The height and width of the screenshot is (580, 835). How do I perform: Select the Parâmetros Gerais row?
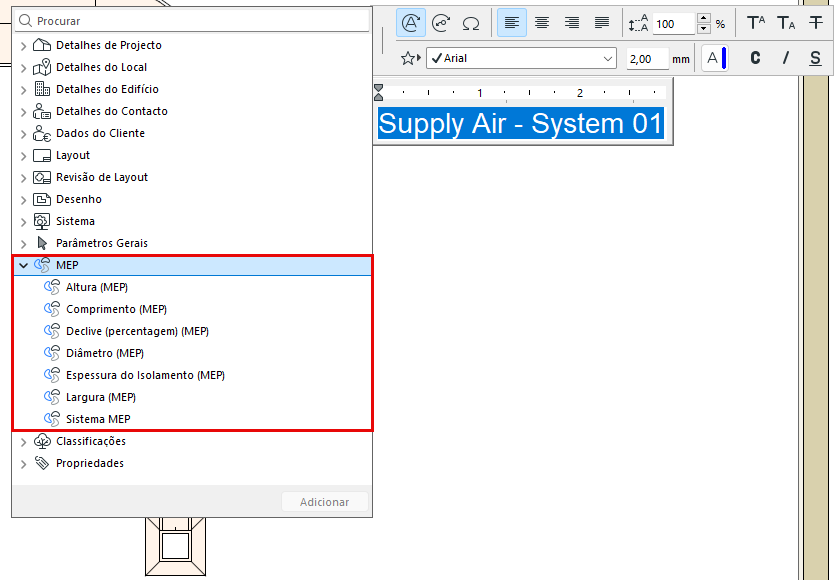click(192, 243)
